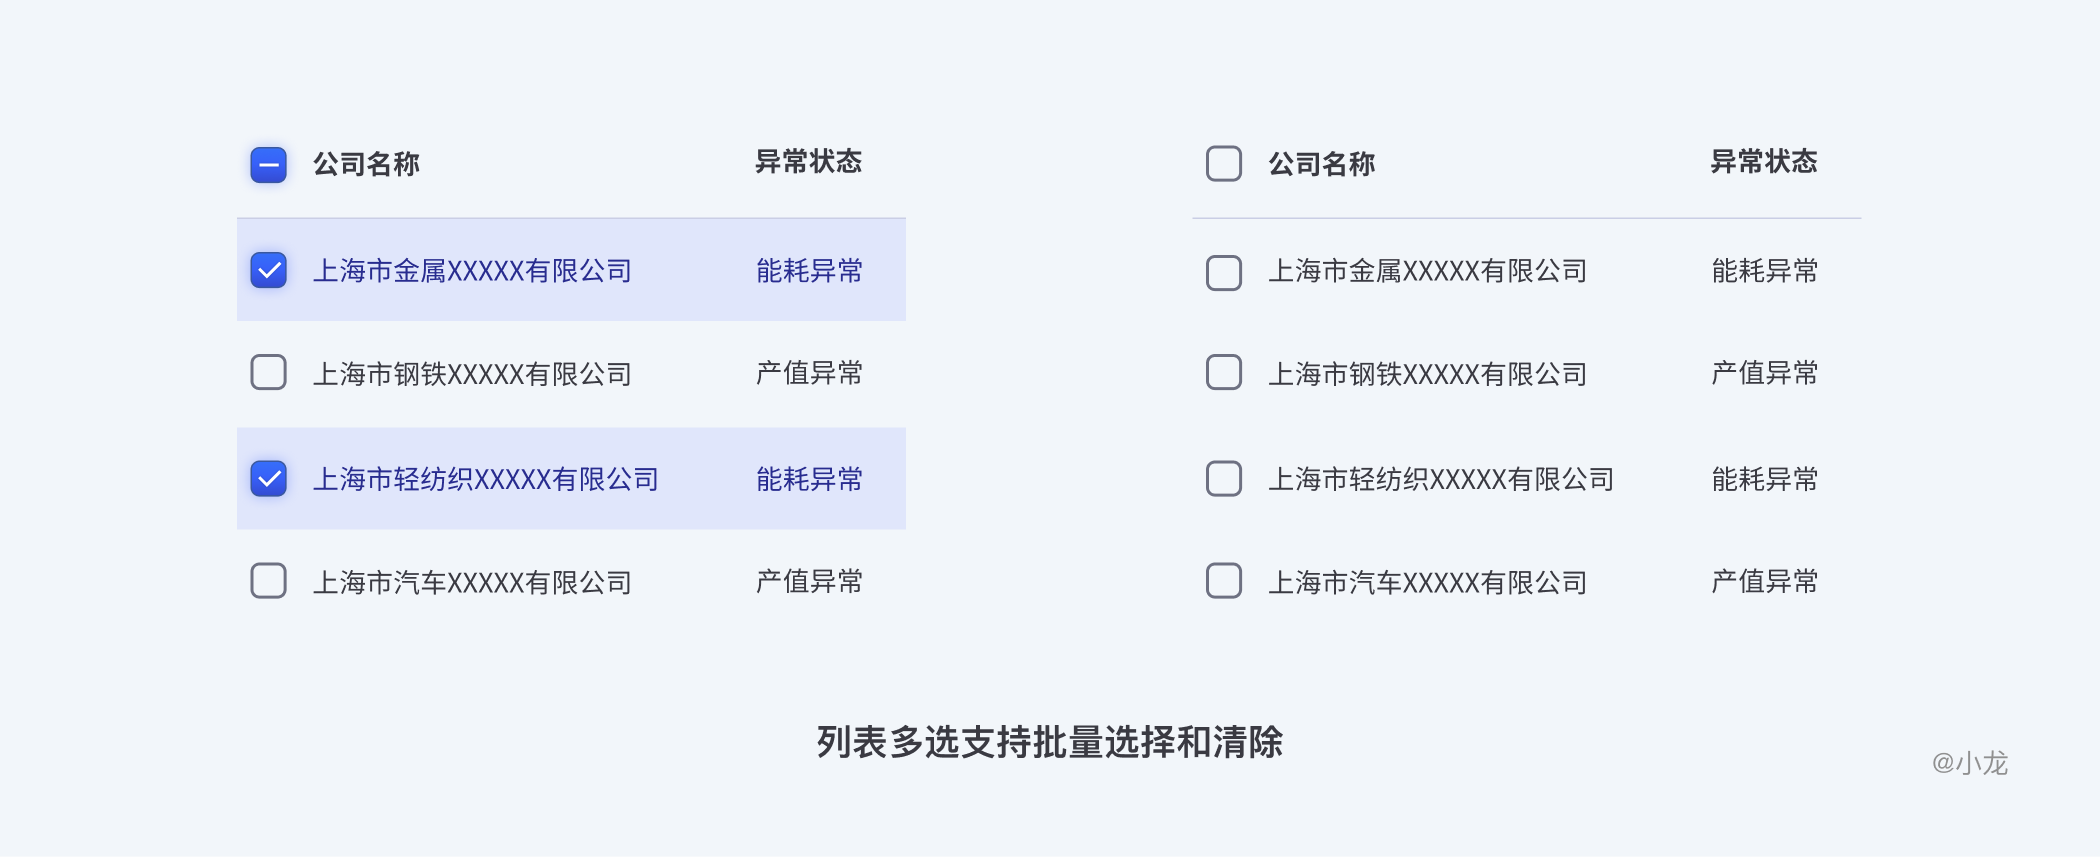
Task: Tick 上海市汽车XXXXX有限公司 checkbox in right table
Action: pyautogui.click(x=1224, y=581)
